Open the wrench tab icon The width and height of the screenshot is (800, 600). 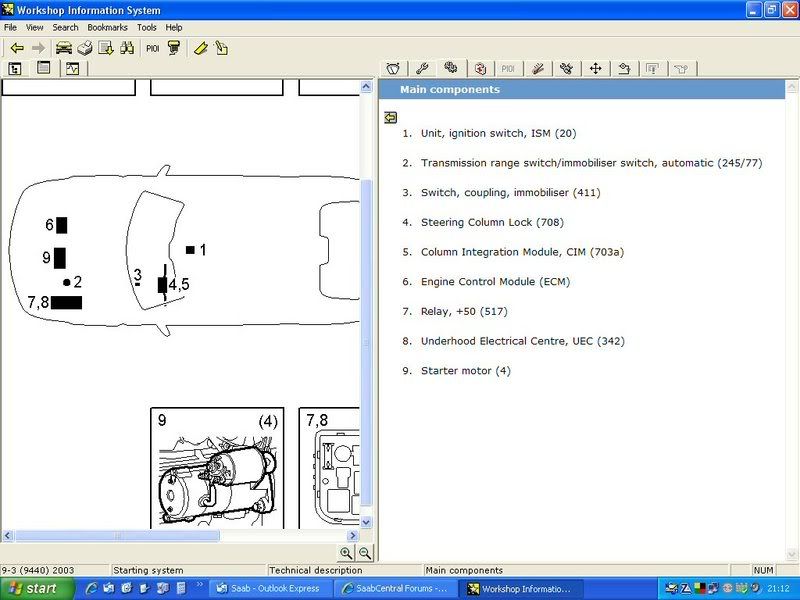(x=422, y=69)
